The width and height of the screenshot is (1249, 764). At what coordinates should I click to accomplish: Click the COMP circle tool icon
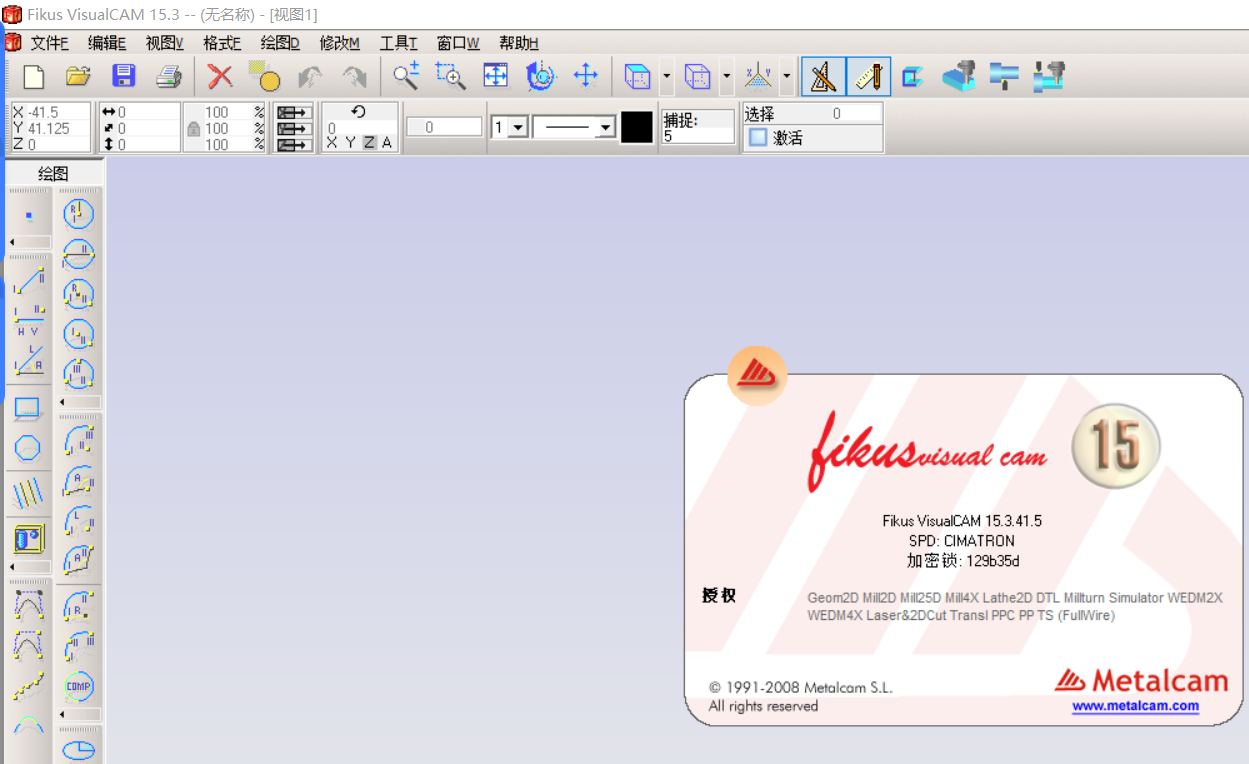[78, 686]
